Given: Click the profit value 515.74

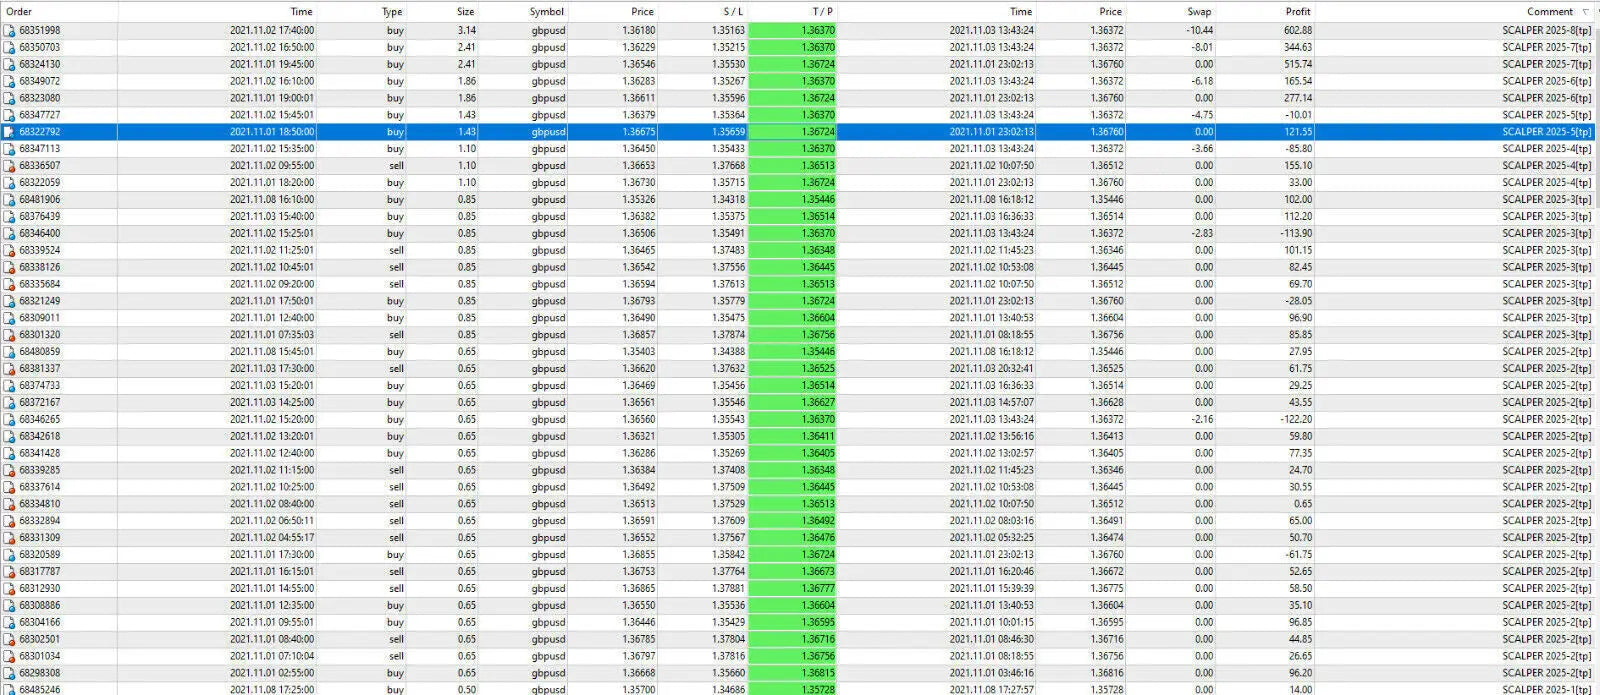Looking at the screenshot, I should 1298,64.
